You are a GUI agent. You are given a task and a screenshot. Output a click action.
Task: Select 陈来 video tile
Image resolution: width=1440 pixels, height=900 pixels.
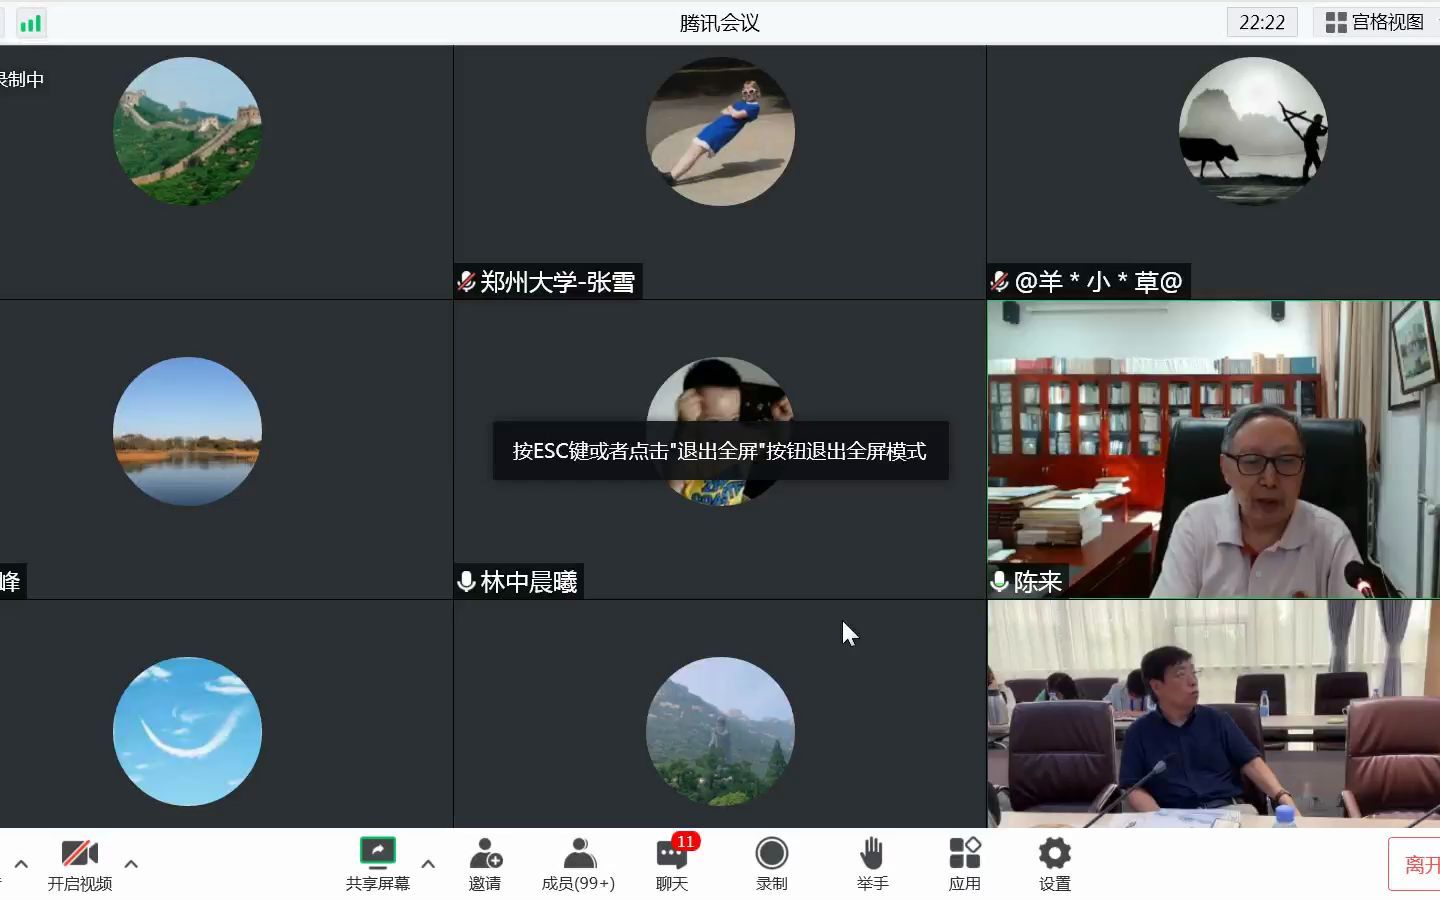(x=1213, y=450)
